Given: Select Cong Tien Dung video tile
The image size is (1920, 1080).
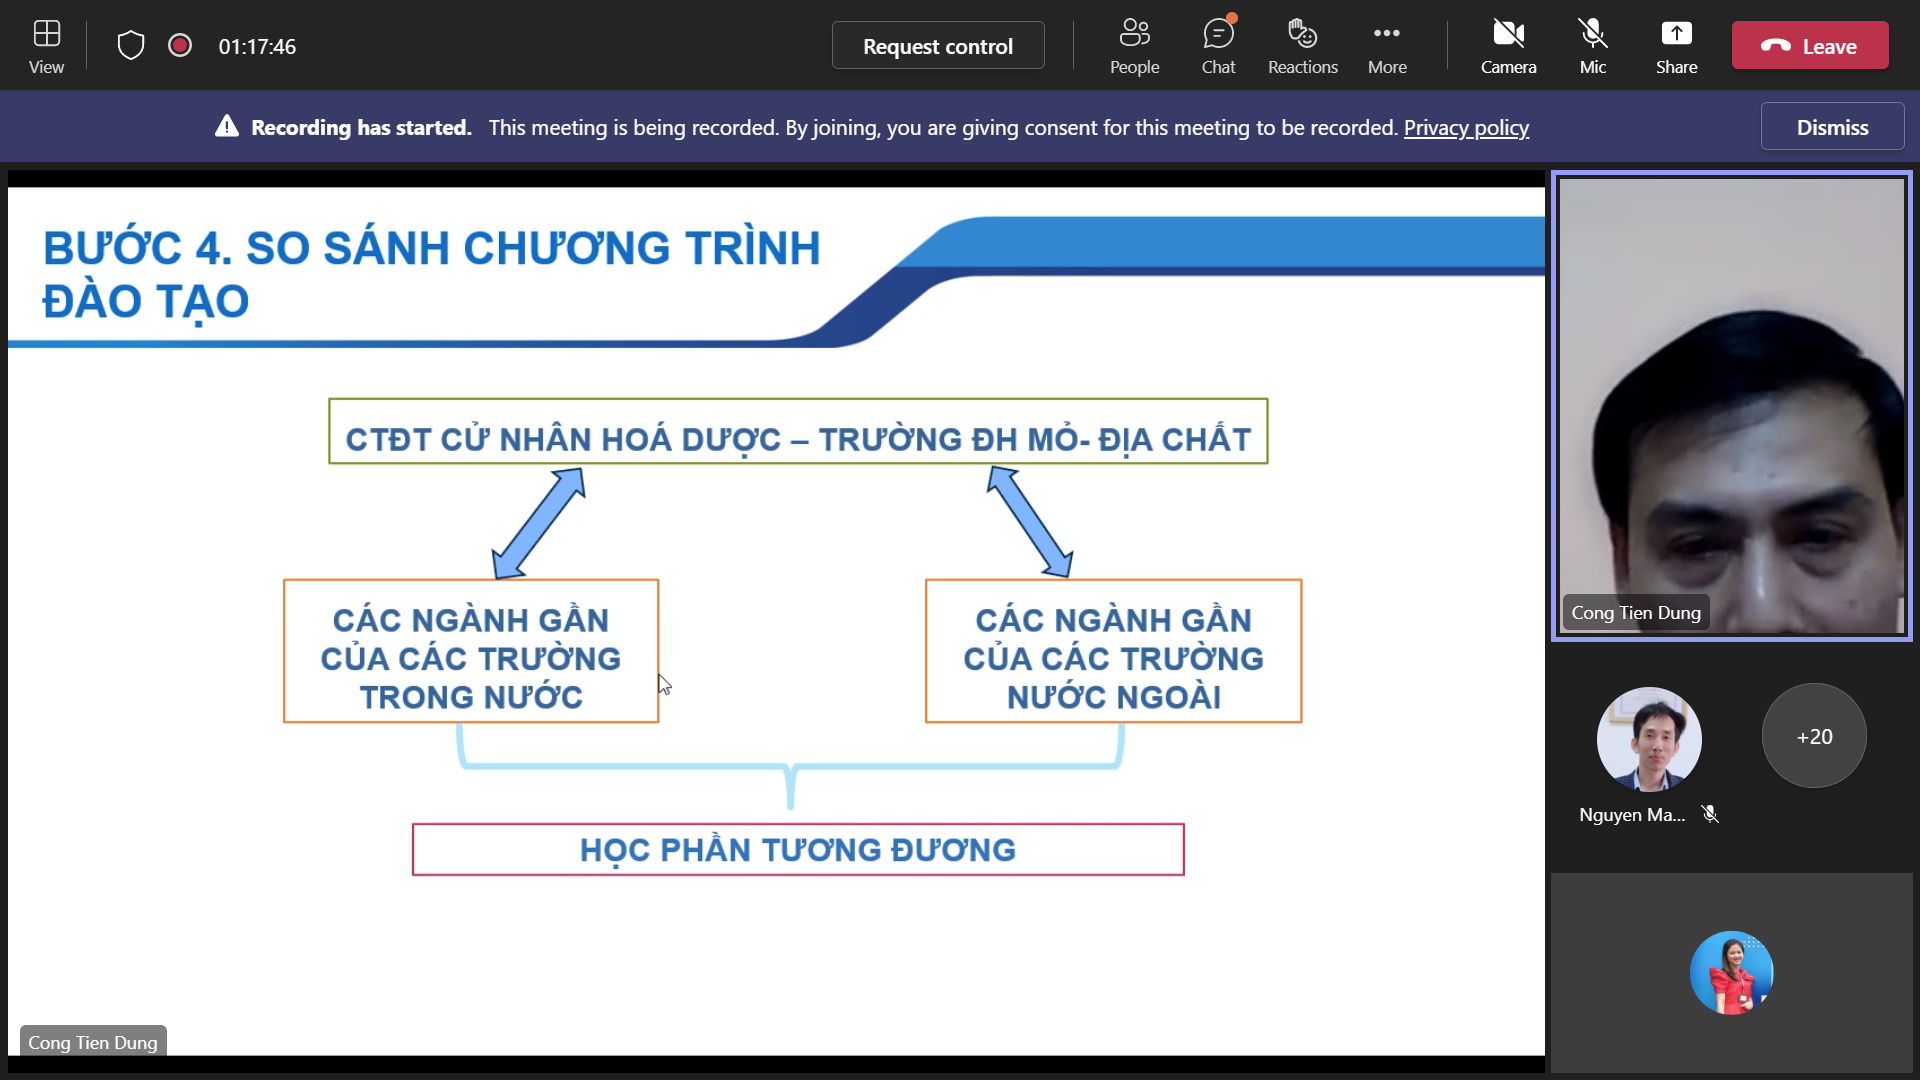Looking at the screenshot, I should pos(1731,405).
